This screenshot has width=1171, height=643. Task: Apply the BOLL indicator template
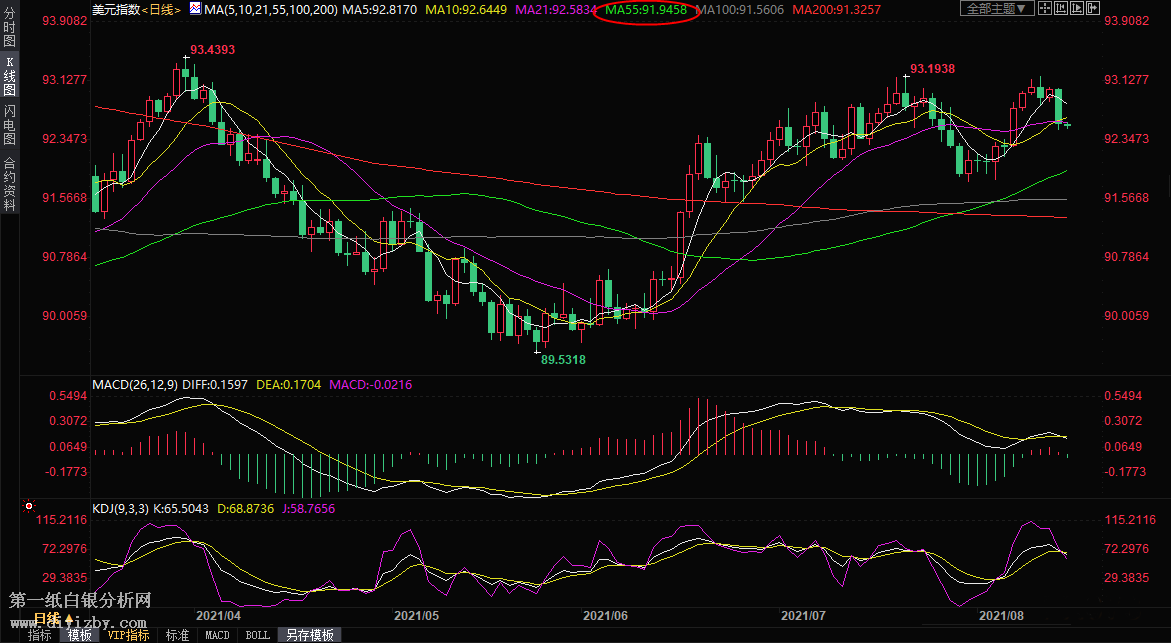258,635
